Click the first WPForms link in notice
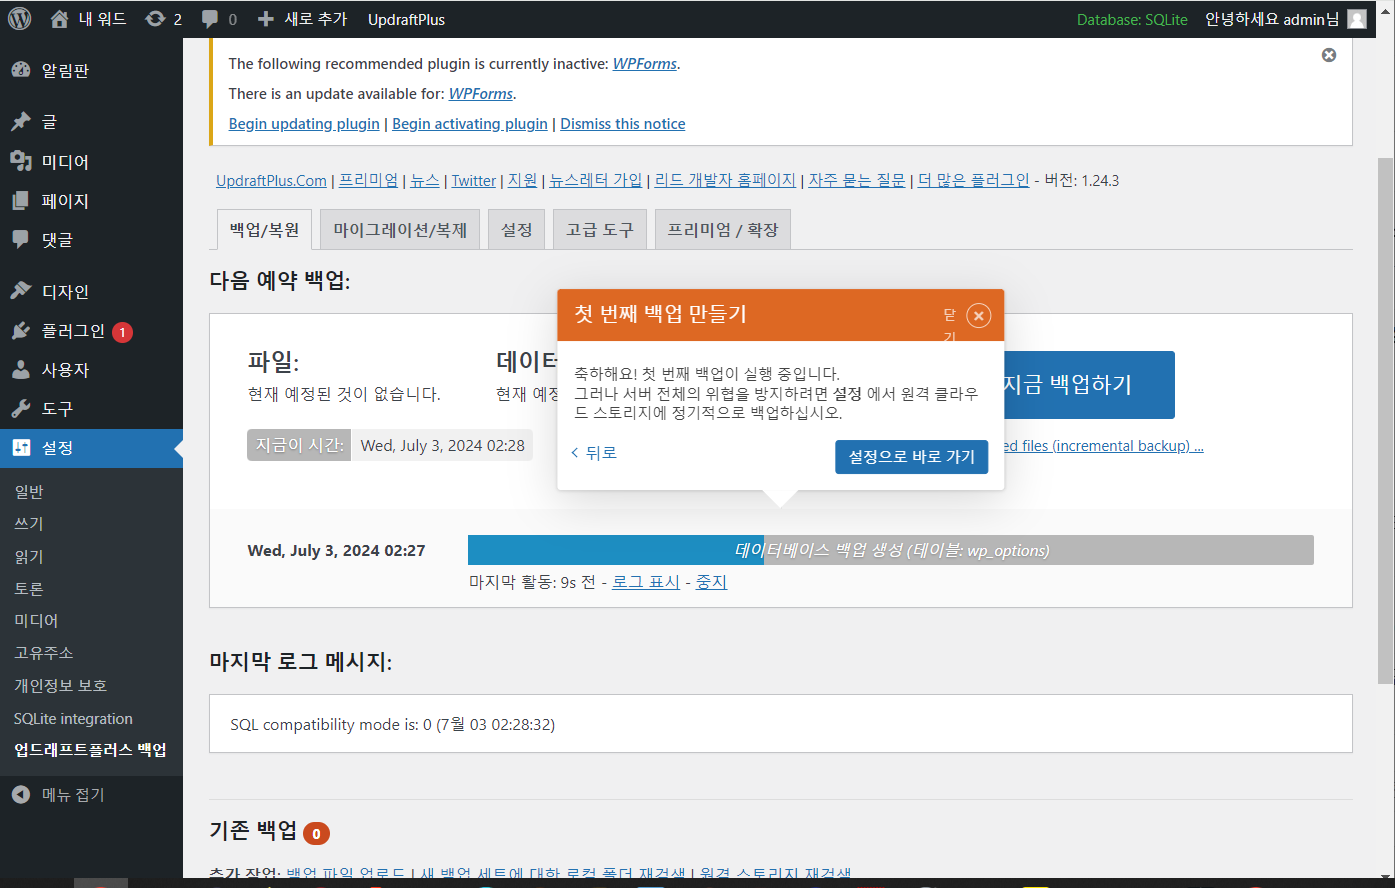 645,63
